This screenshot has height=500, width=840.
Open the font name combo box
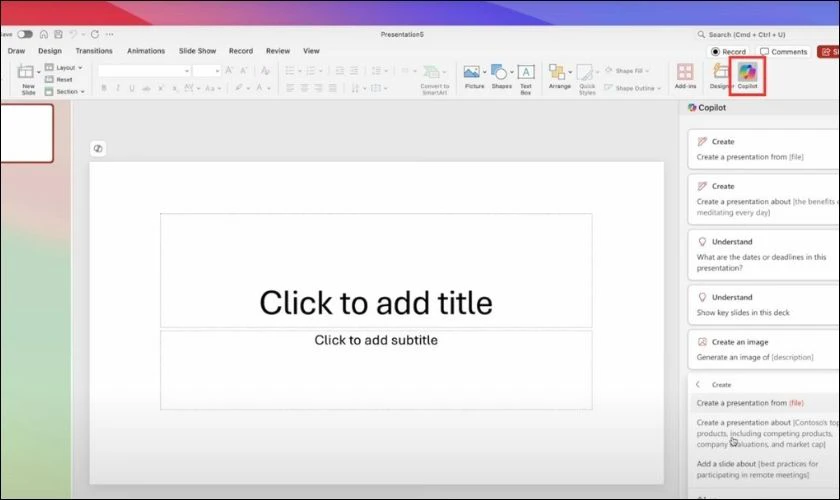[x=144, y=71]
